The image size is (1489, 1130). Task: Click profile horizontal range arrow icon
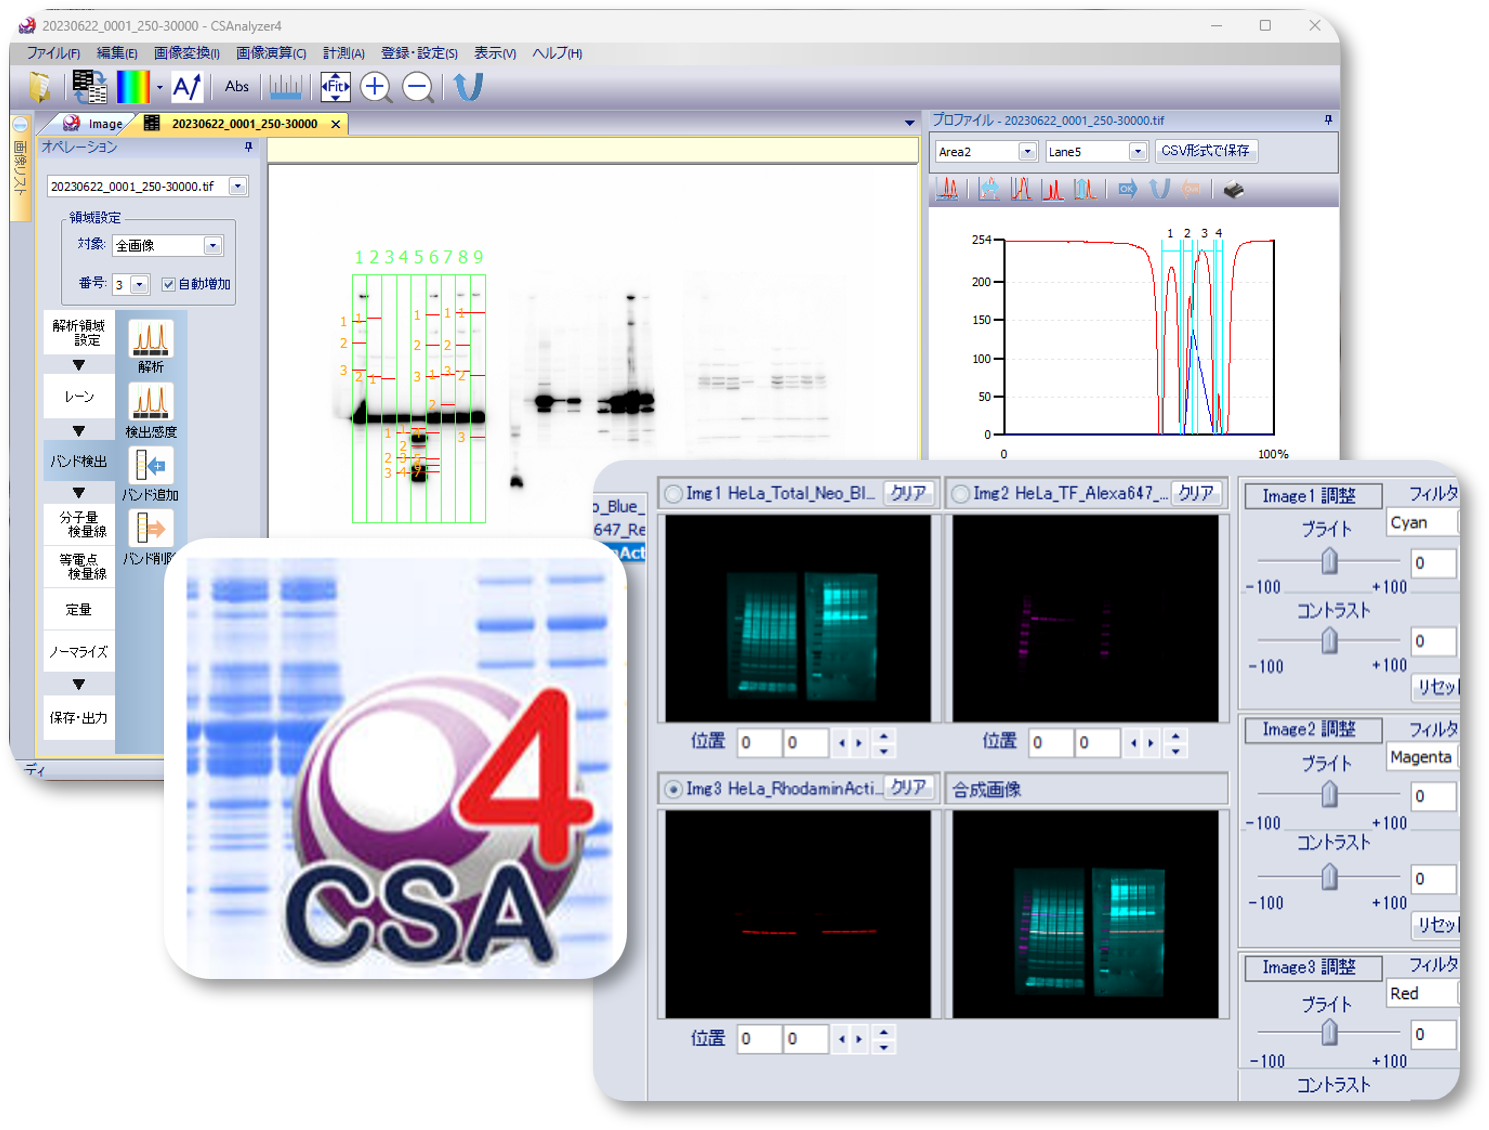(989, 189)
